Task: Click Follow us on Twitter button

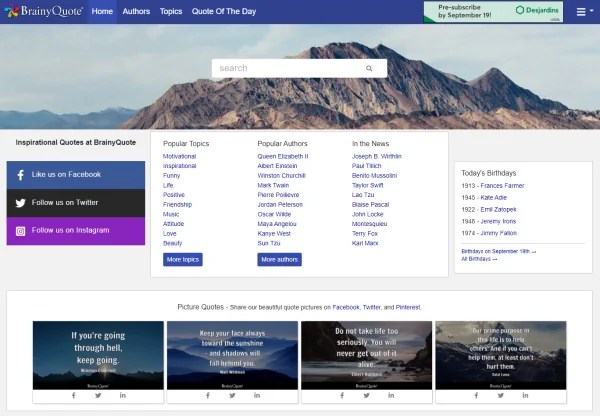Action: [x=76, y=203]
